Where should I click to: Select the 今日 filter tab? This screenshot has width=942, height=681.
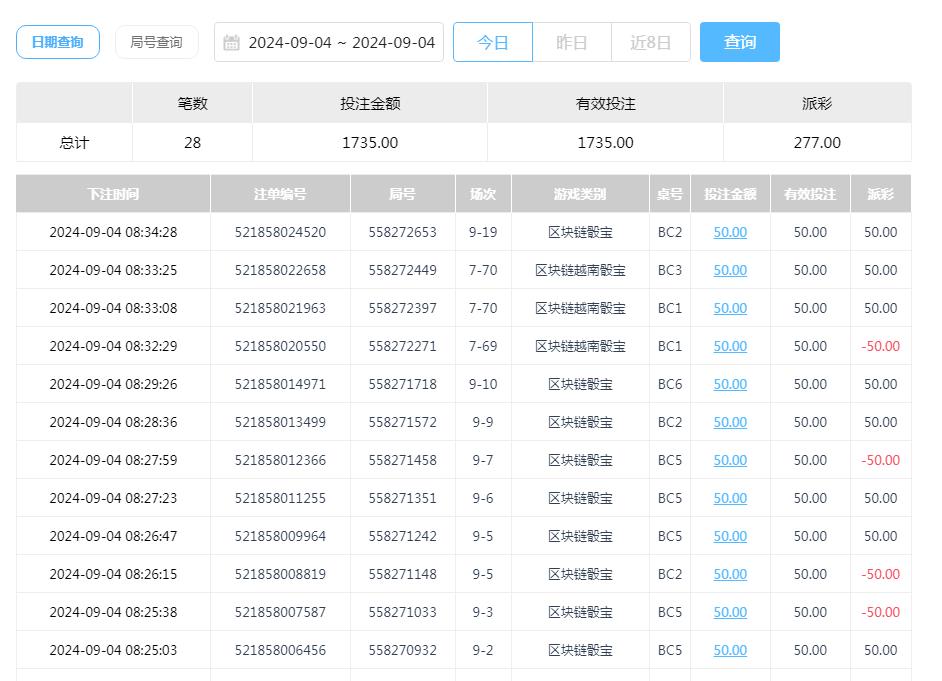[x=493, y=42]
